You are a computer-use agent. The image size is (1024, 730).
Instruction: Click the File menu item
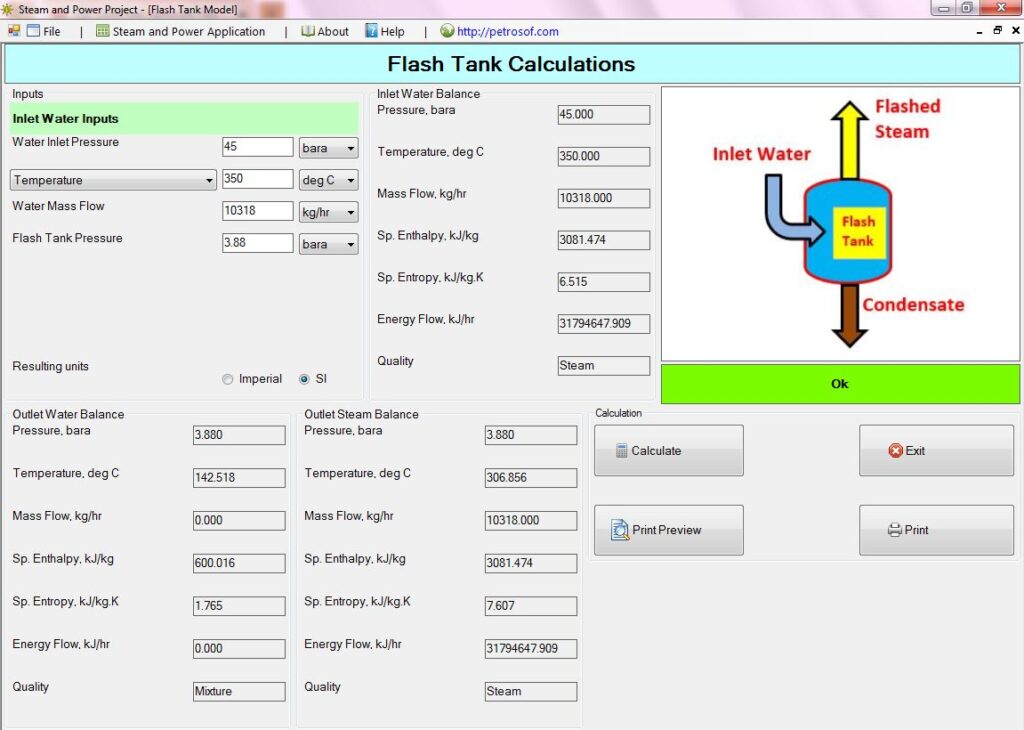[50, 31]
